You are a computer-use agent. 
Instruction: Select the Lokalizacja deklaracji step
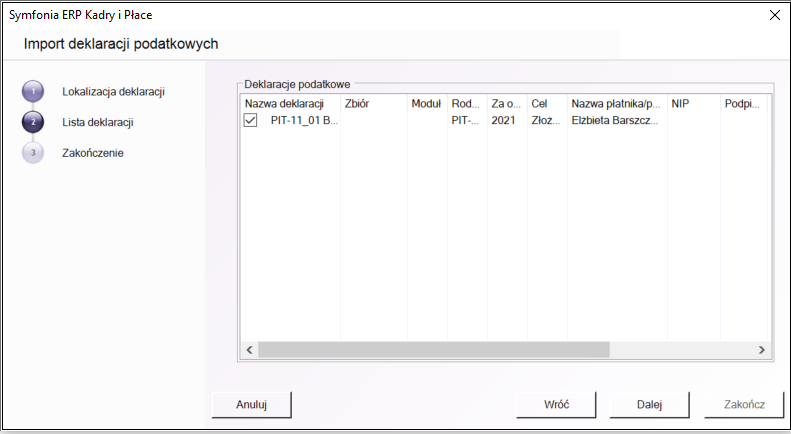coord(114,92)
